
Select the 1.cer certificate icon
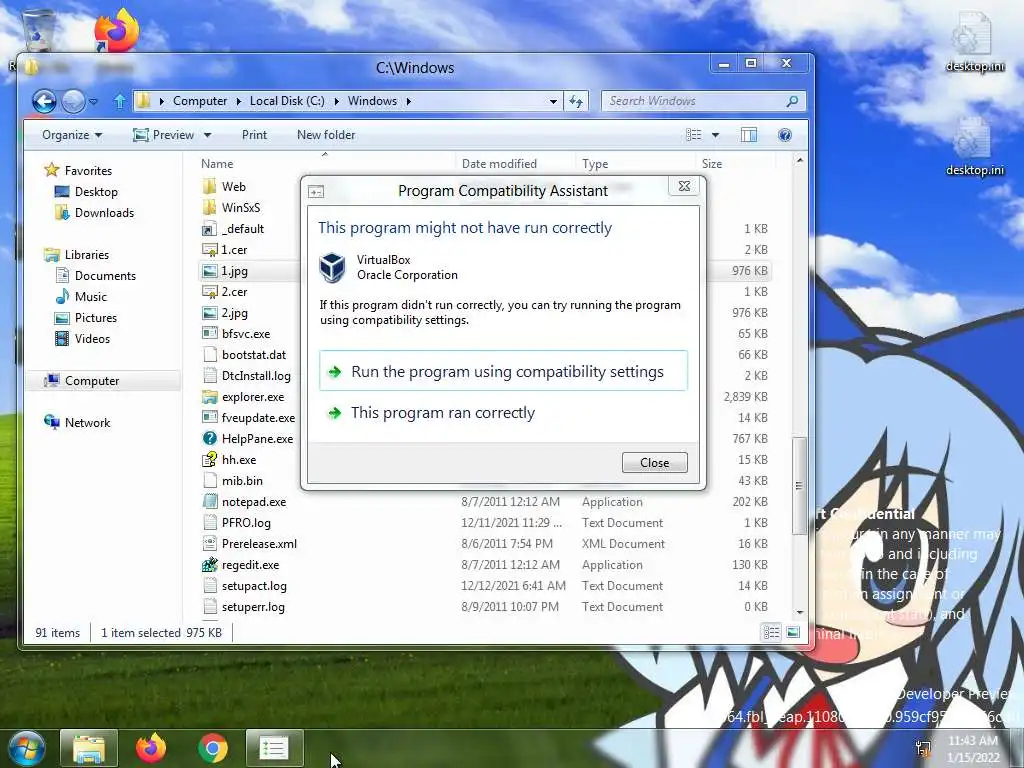209,250
